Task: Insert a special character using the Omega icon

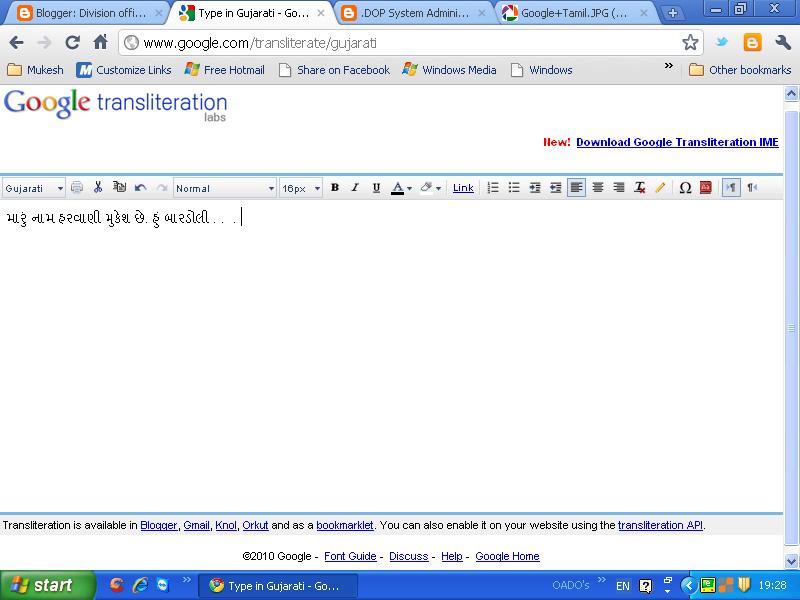Action: [685, 187]
